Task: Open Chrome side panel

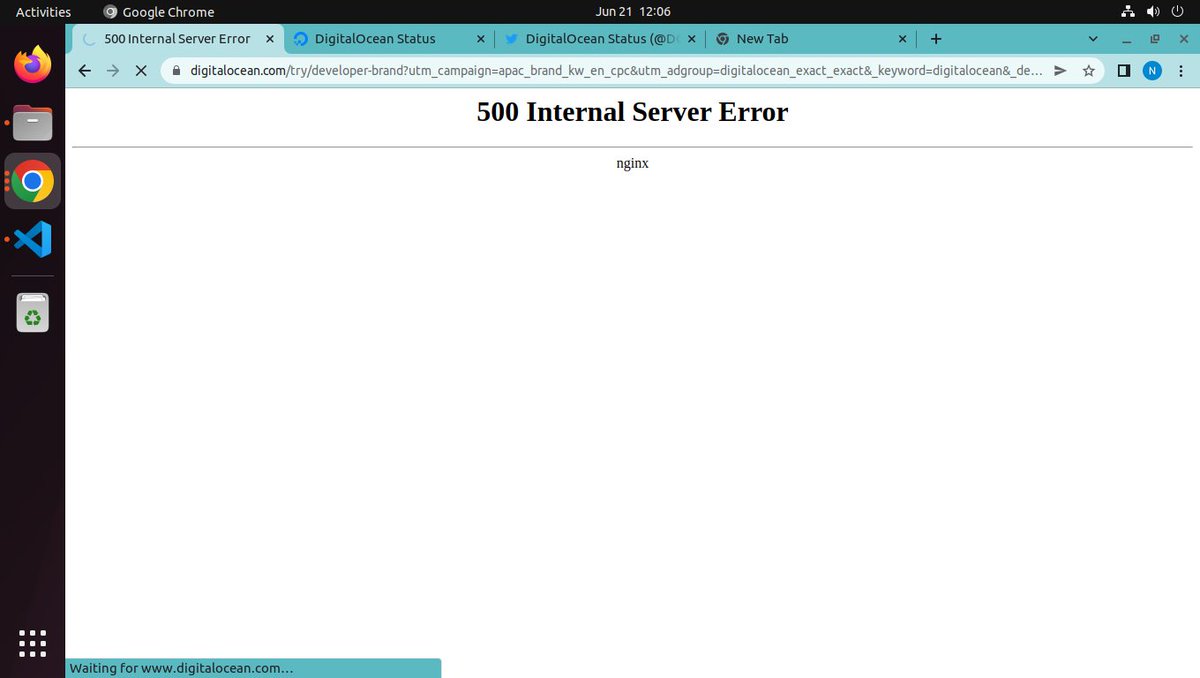Action: pyautogui.click(x=1123, y=71)
